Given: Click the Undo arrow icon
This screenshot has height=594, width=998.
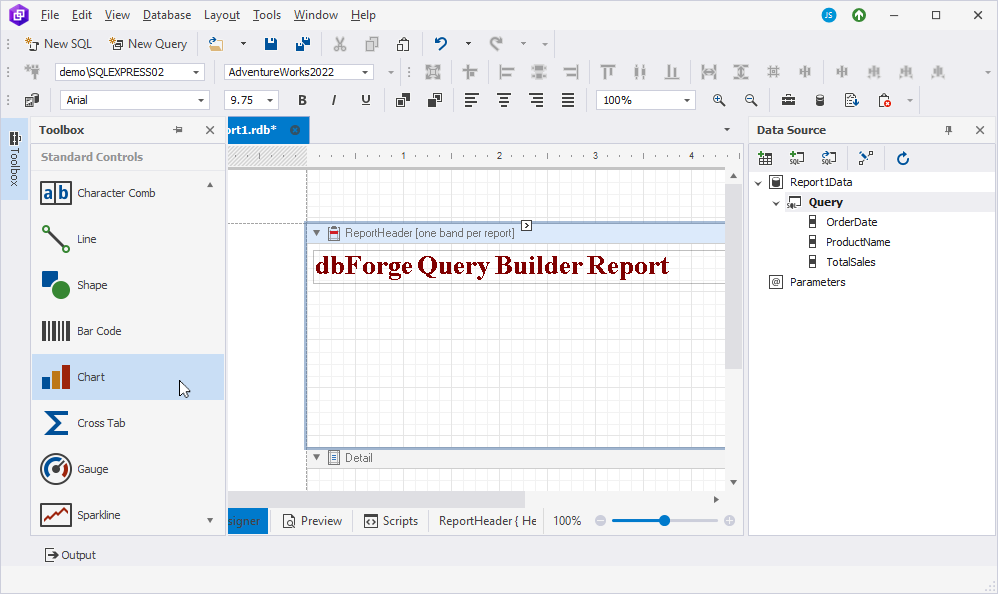Looking at the screenshot, I should pos(440,44).
